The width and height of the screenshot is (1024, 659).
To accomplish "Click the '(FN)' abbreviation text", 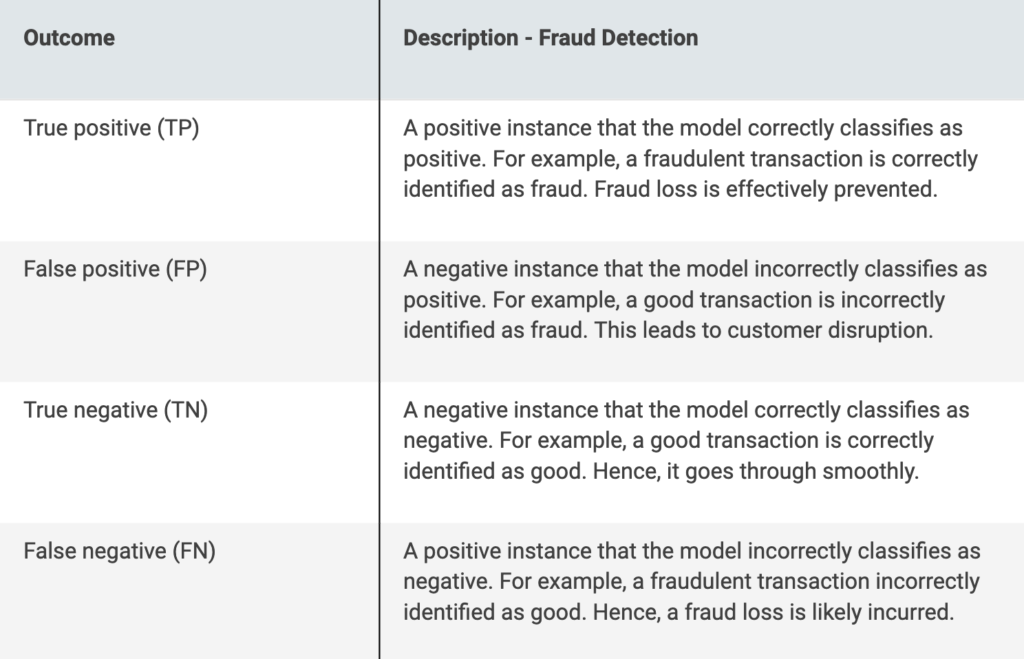I will 194,551.
